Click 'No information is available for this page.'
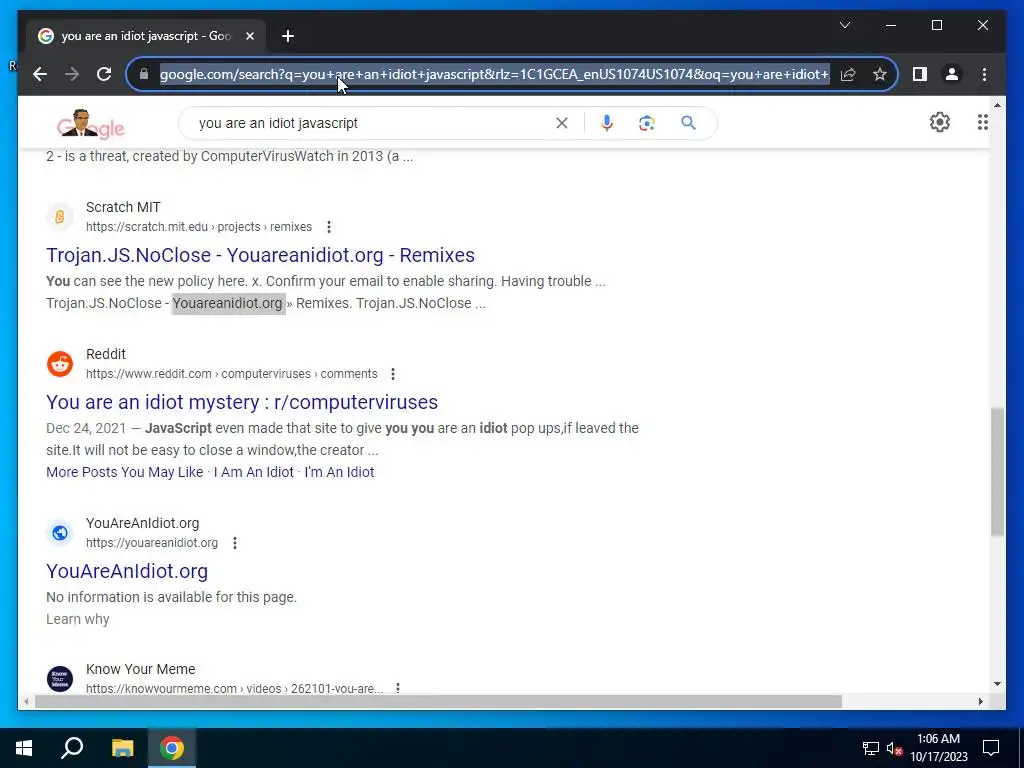This screenshot has height=768, width=1024. [x=172, y=597]
